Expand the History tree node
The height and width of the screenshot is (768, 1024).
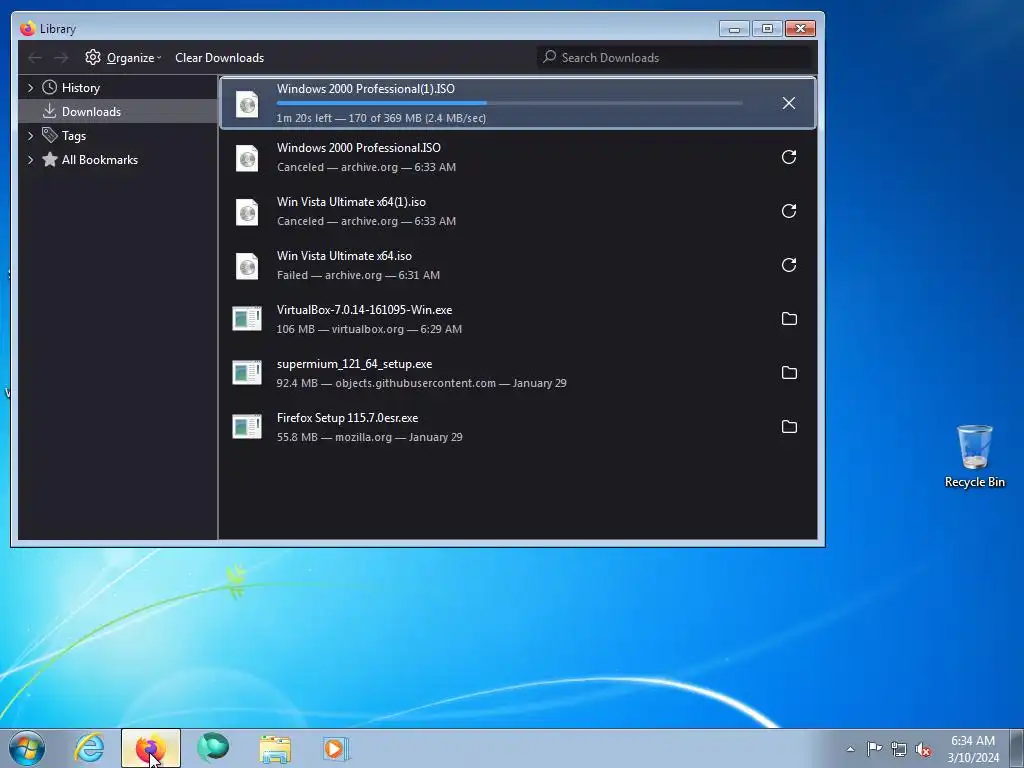(x=30, y=88)
